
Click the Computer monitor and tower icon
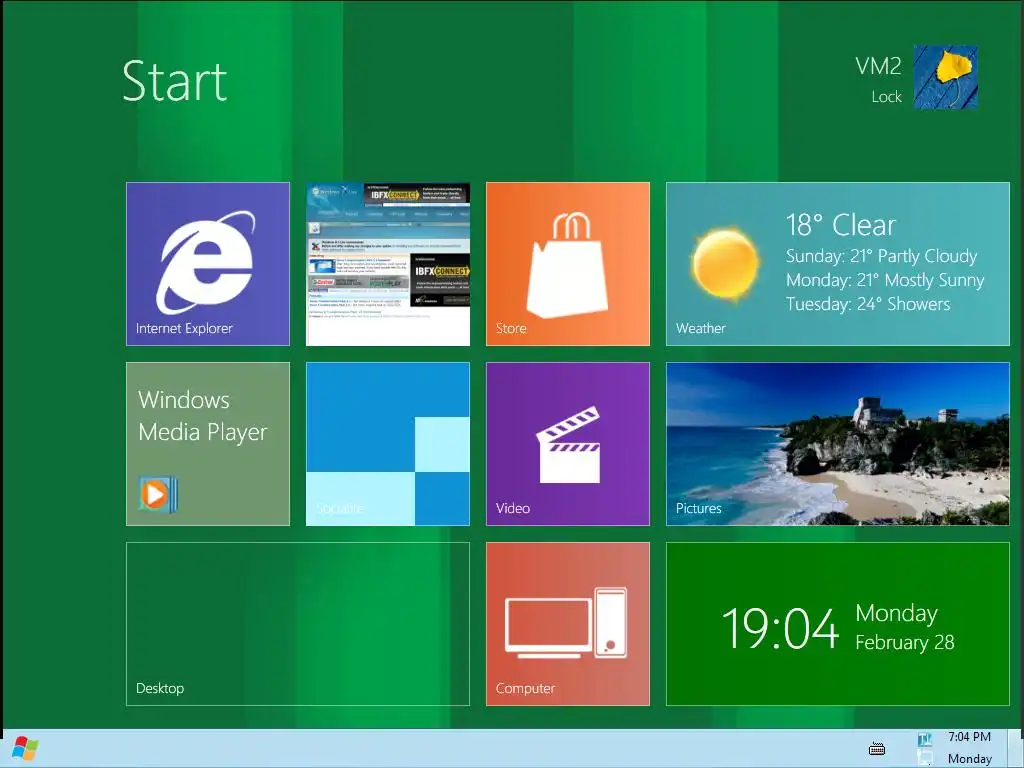[x=566, y=623]
